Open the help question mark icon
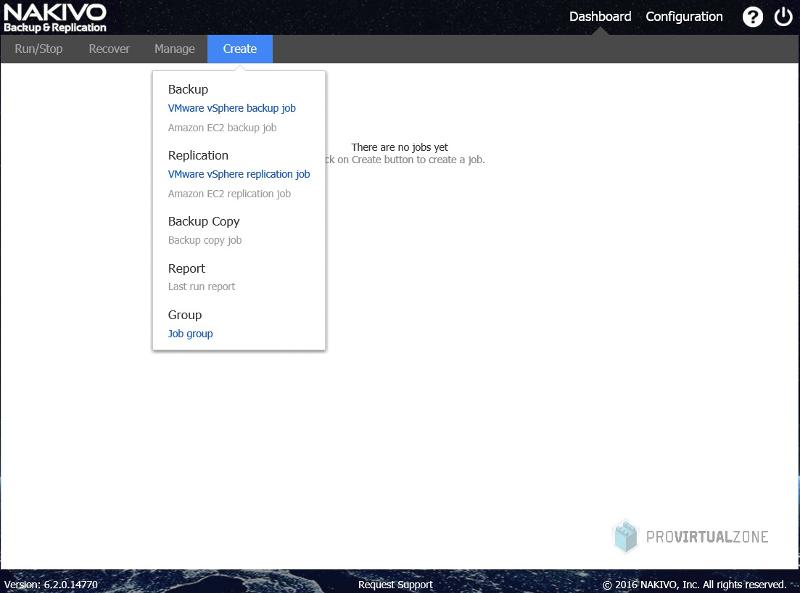Image resolution: width=800 pixels, height=593 pixels. (753, 17)
